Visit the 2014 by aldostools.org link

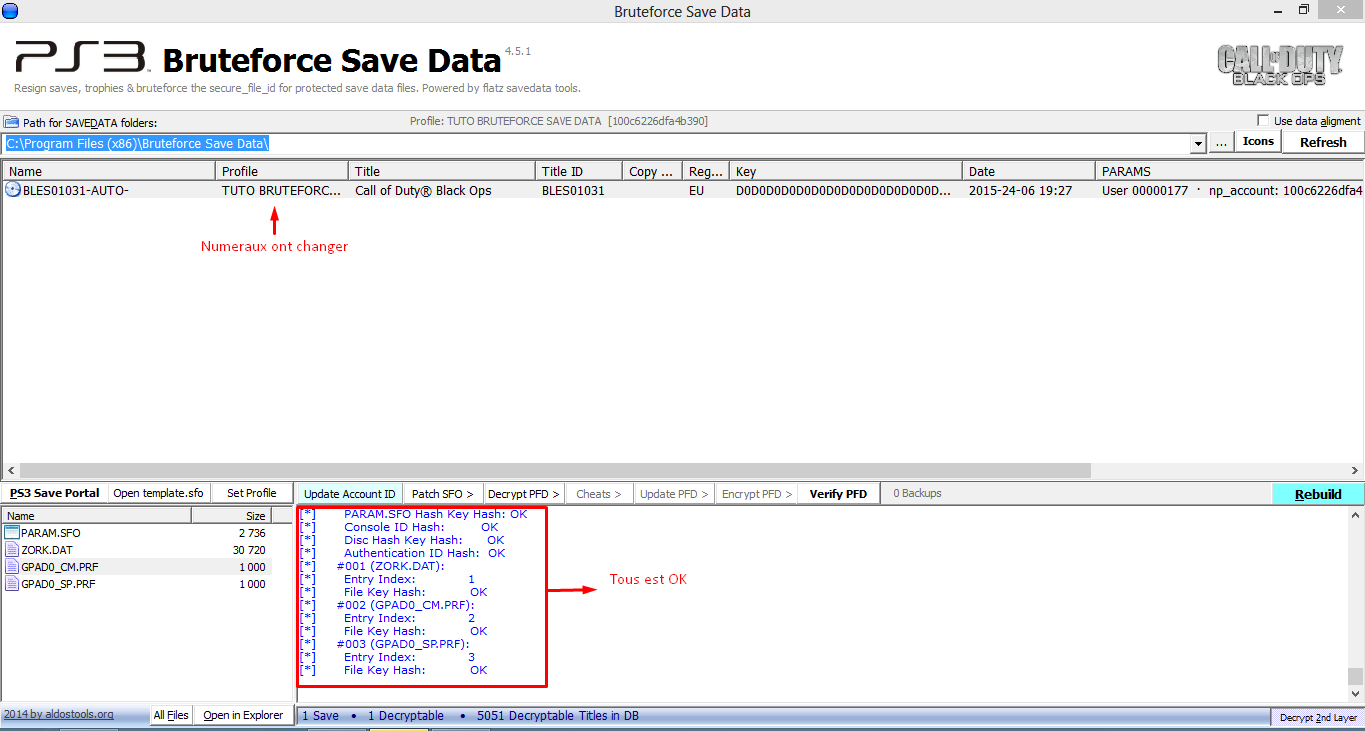click(58, 715)
